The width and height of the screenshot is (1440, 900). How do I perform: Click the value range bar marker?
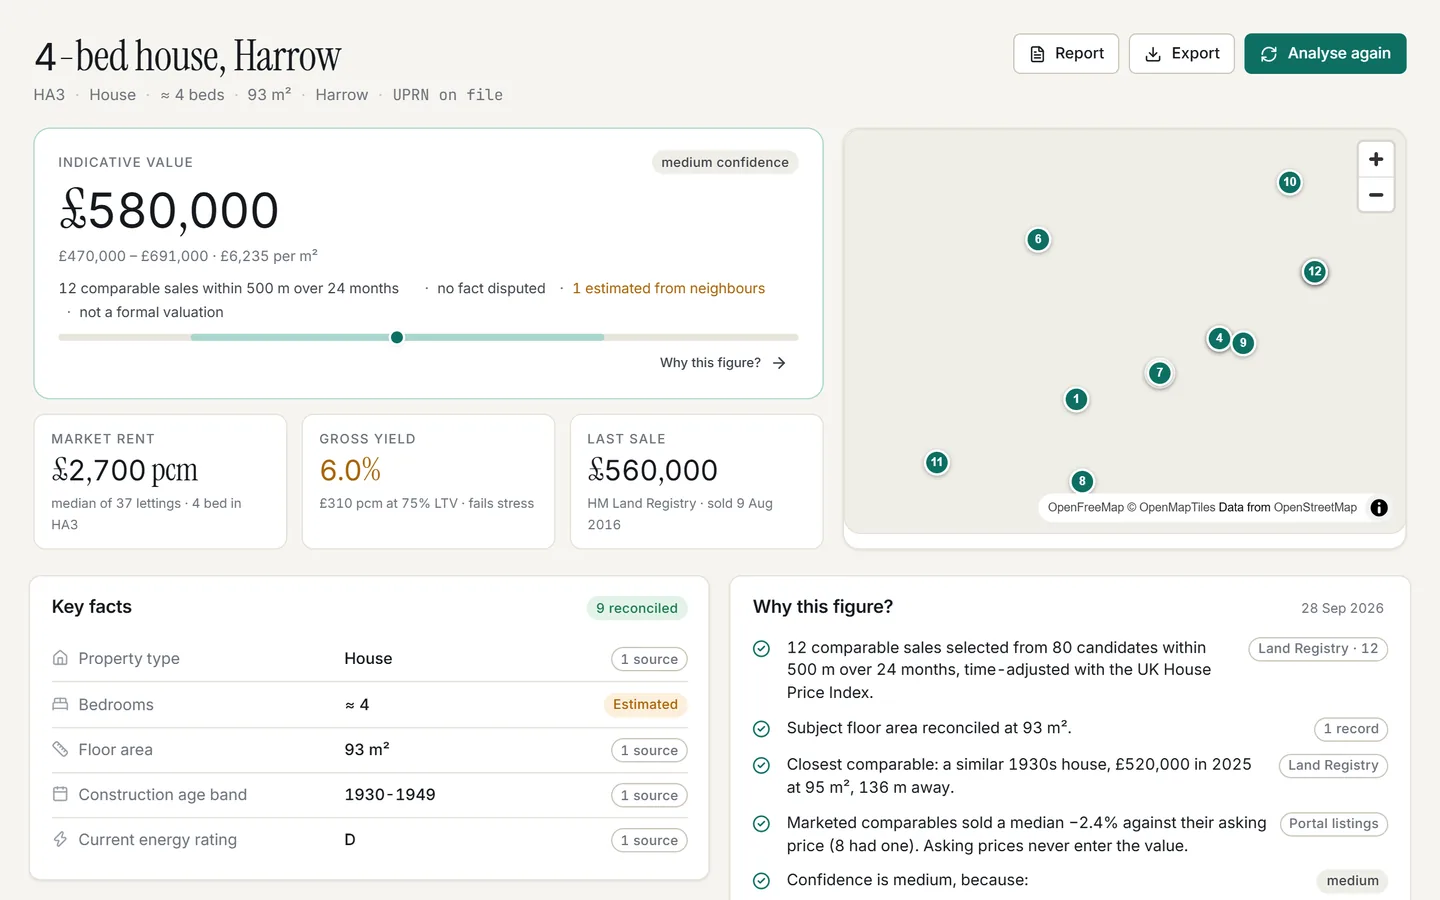(397, 337)
